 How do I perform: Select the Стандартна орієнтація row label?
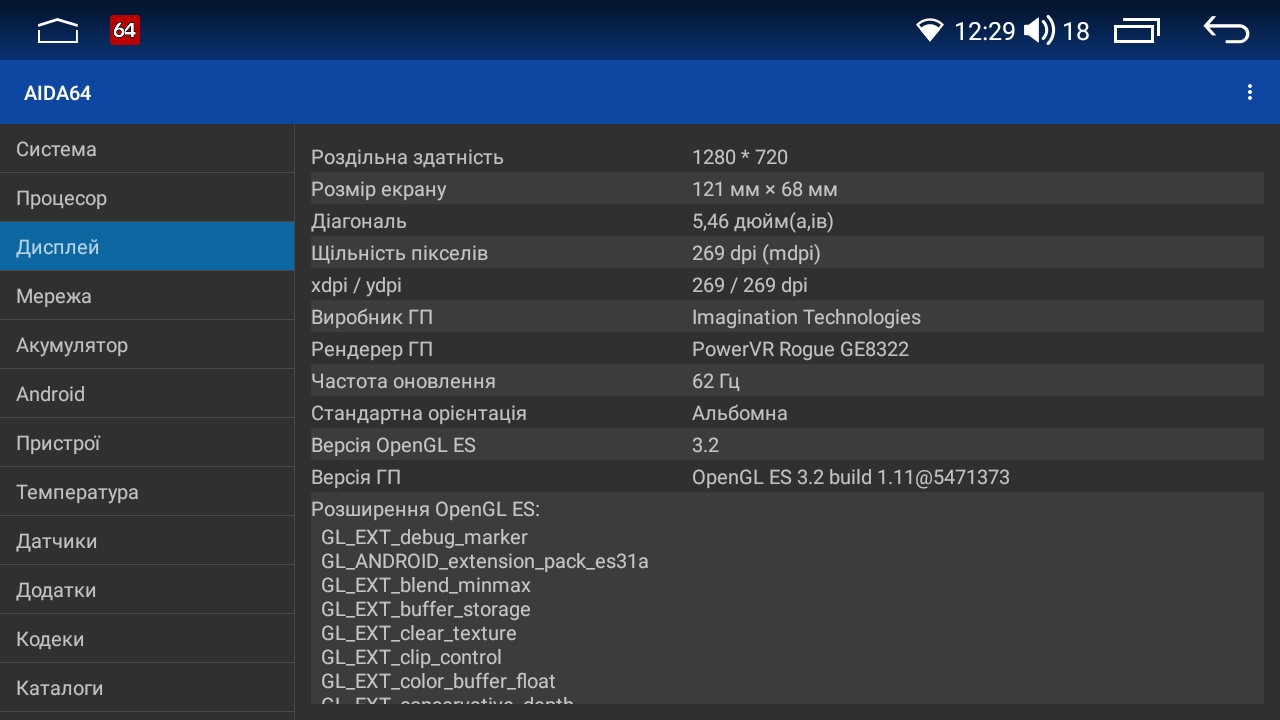(x=418, y=413)
